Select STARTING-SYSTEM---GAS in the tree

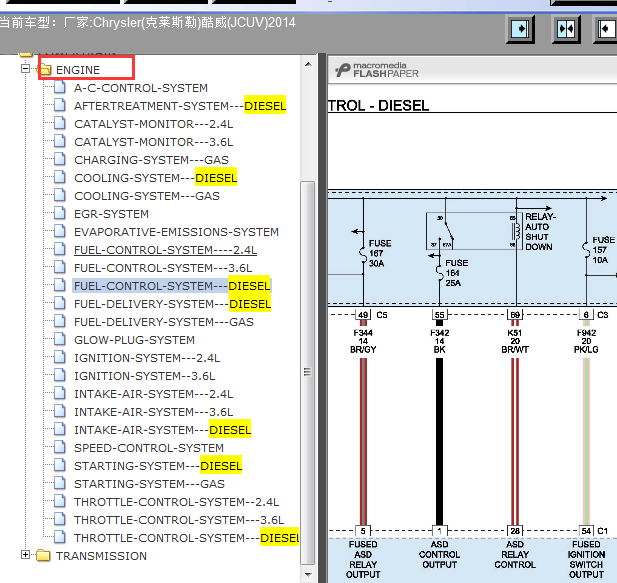[149, 484]
